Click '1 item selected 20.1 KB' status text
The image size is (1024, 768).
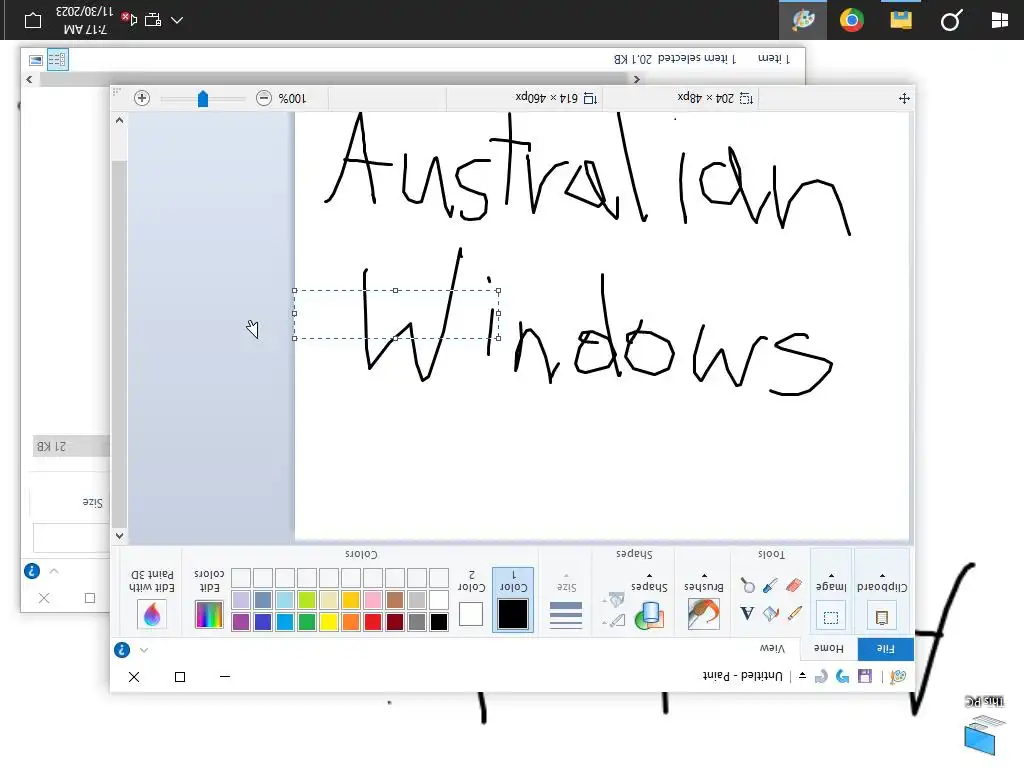coord(675,59)
